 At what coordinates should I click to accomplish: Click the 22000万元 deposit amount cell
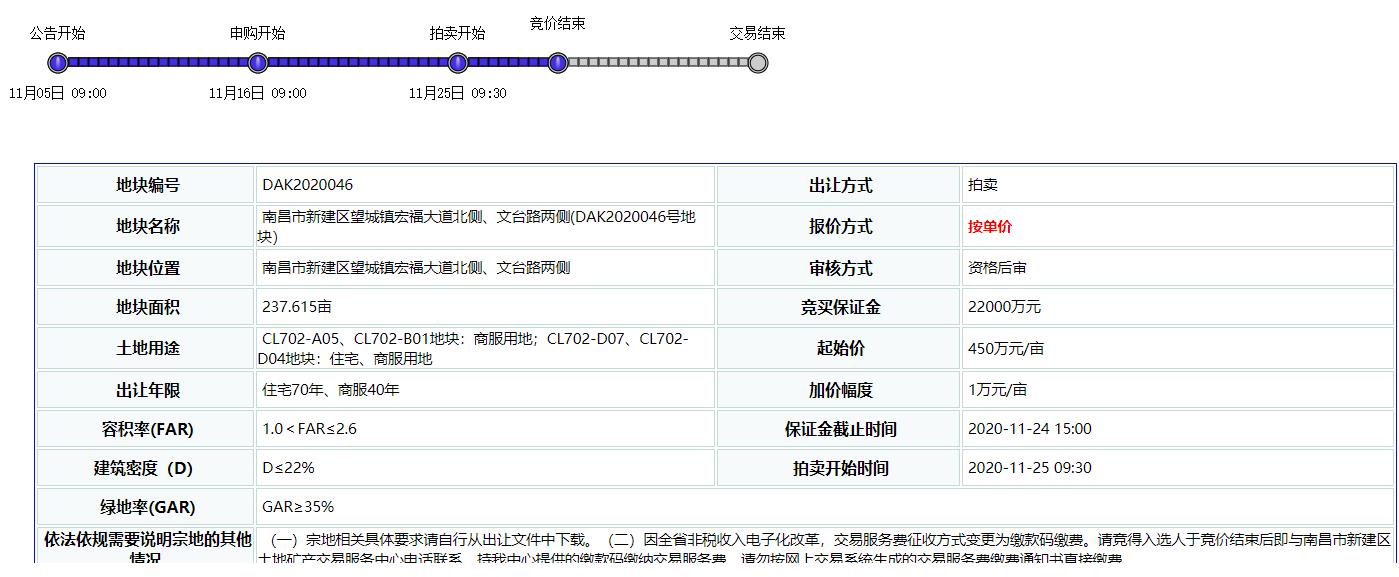pyautogui.click(x=1004, y=307)
